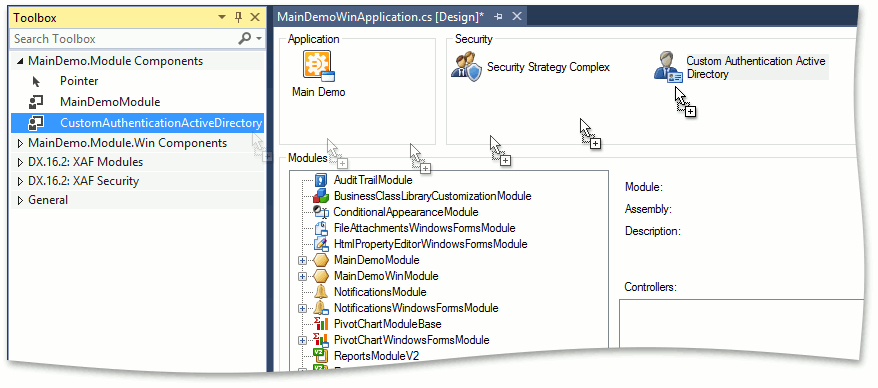Select HtmlPropertyEditorWindowsFormsModule in tree
The height and width of the screenshot is (388, 878).
(x=431, y=244)
